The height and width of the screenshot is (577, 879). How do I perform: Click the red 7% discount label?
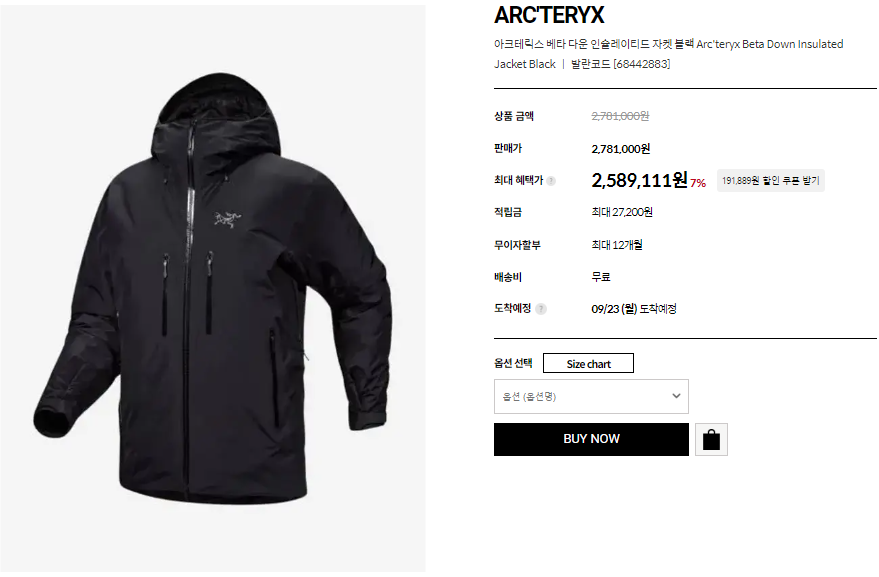[x=697, y=183]
